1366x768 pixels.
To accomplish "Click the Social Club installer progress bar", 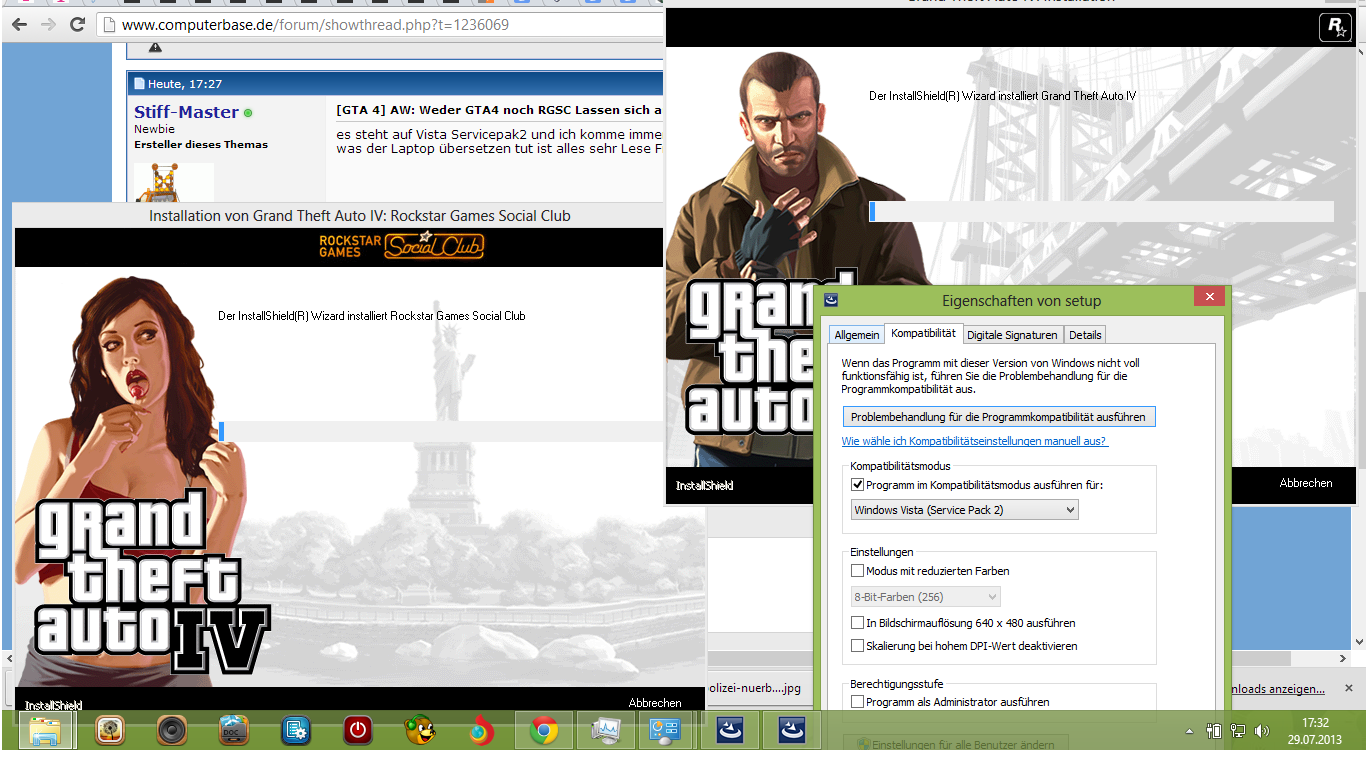I will click(x=441, y=431).
